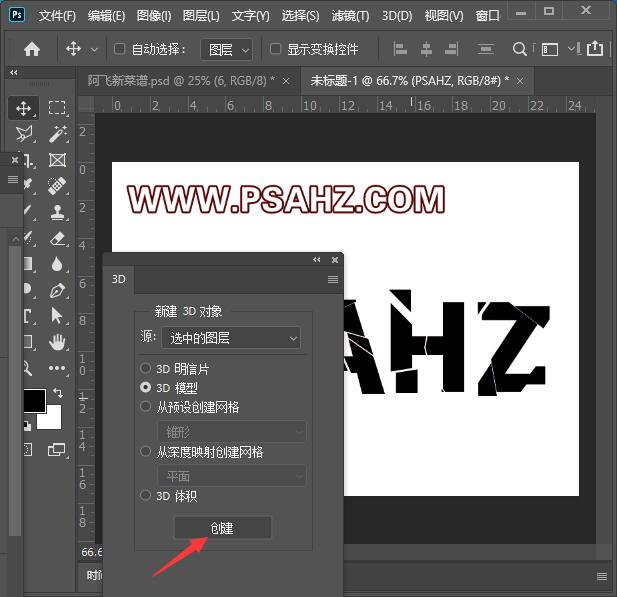Open the white background color swatch
Viewport: 617px width, 597px height.
pyautogui.click(x=52, y=420)
